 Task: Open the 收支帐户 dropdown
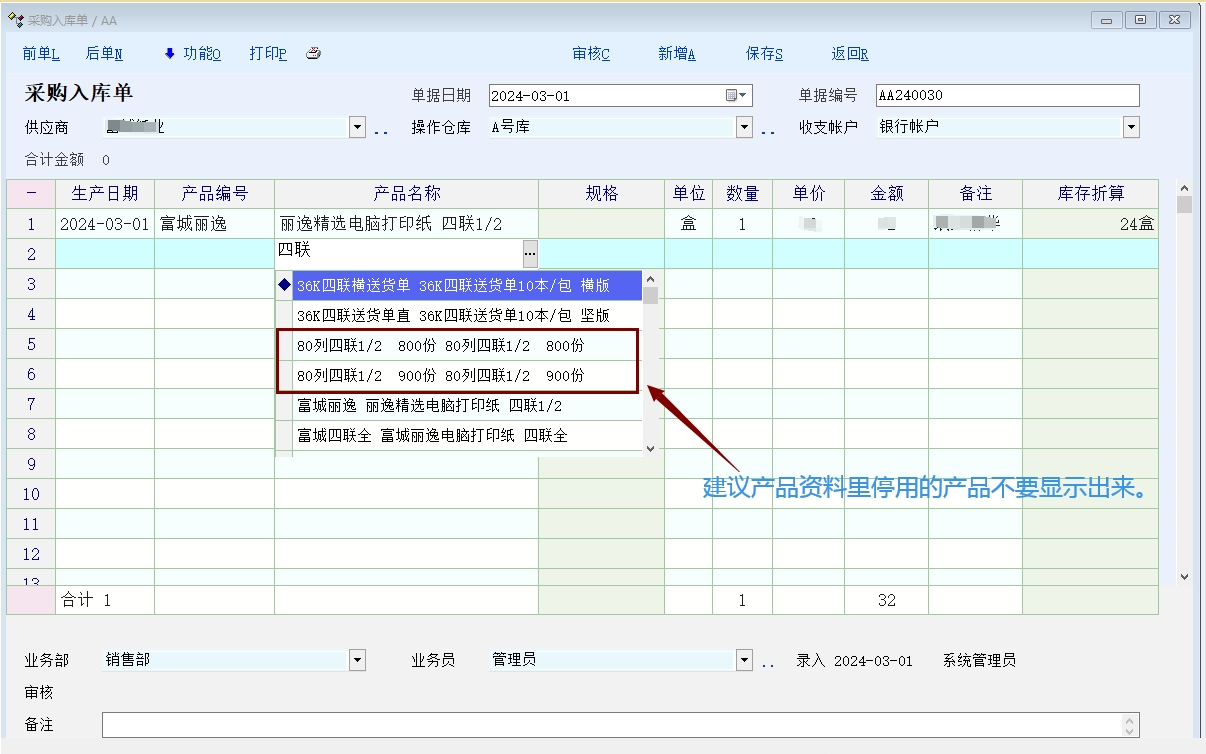coord(1131,127)
